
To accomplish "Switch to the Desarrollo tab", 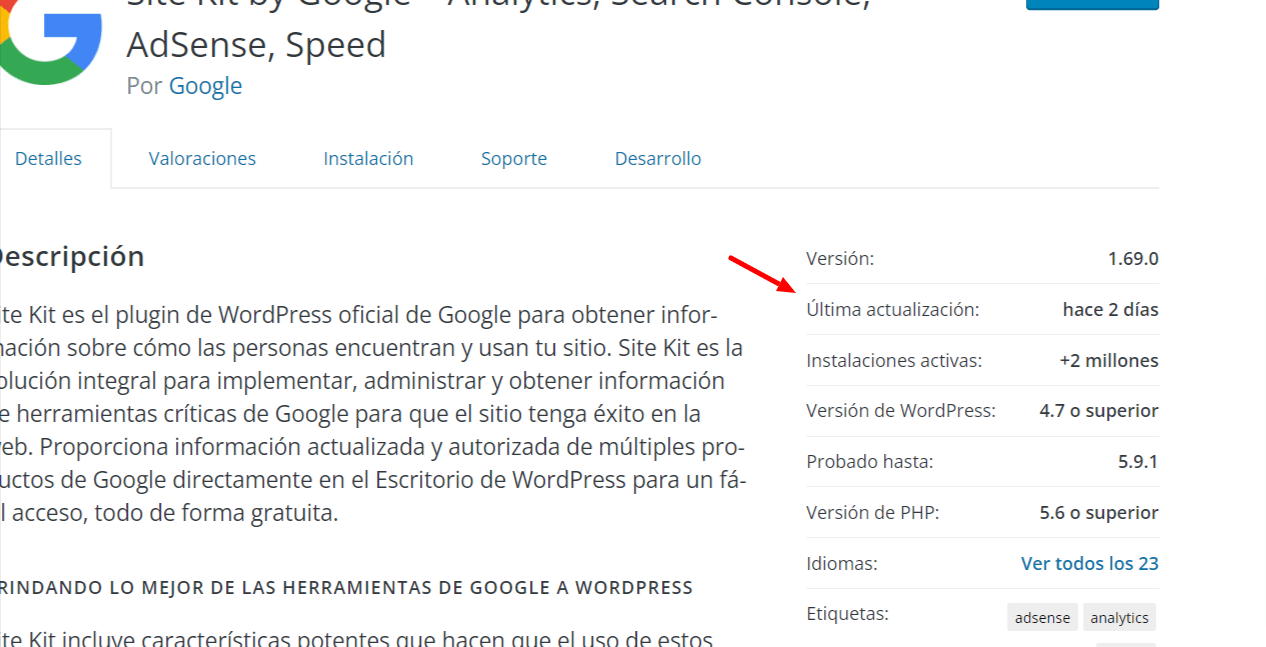I will tap(658, 158).
